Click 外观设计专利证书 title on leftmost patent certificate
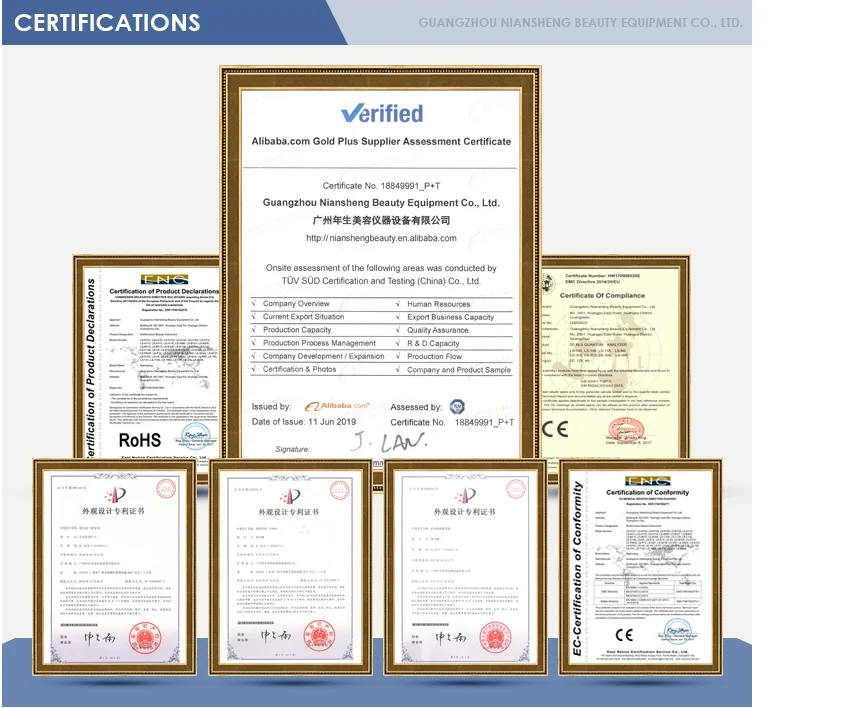 (113, 511)
